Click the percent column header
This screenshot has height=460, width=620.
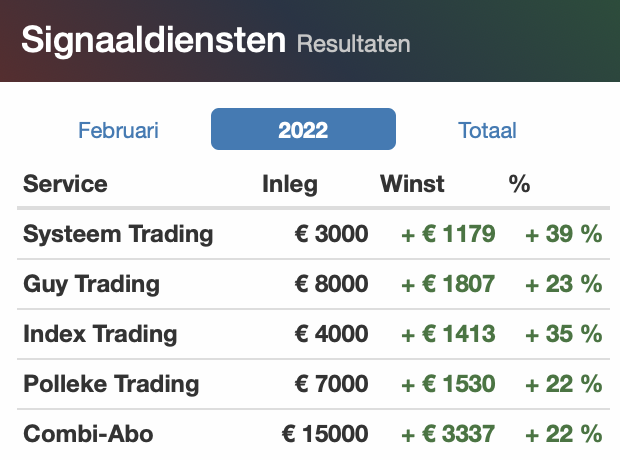[519, 184]
